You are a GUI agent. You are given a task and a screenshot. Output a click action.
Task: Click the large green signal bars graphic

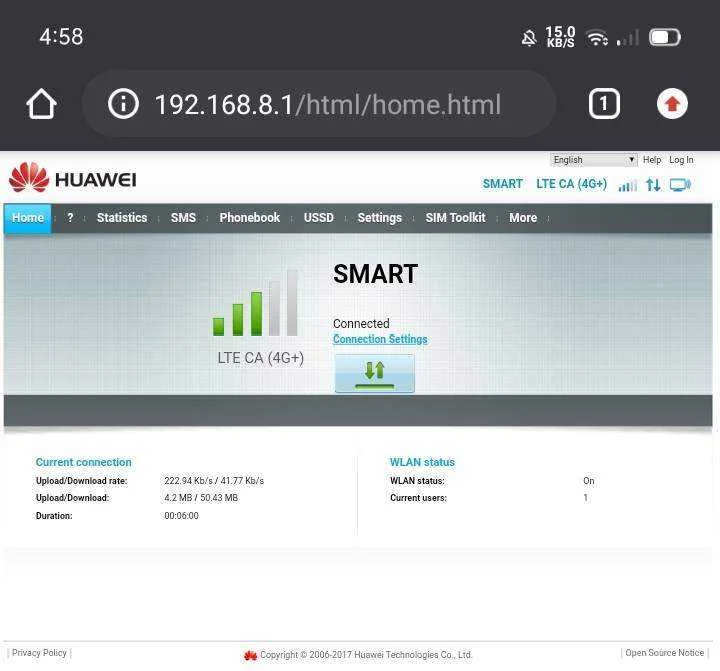point(255,303)
